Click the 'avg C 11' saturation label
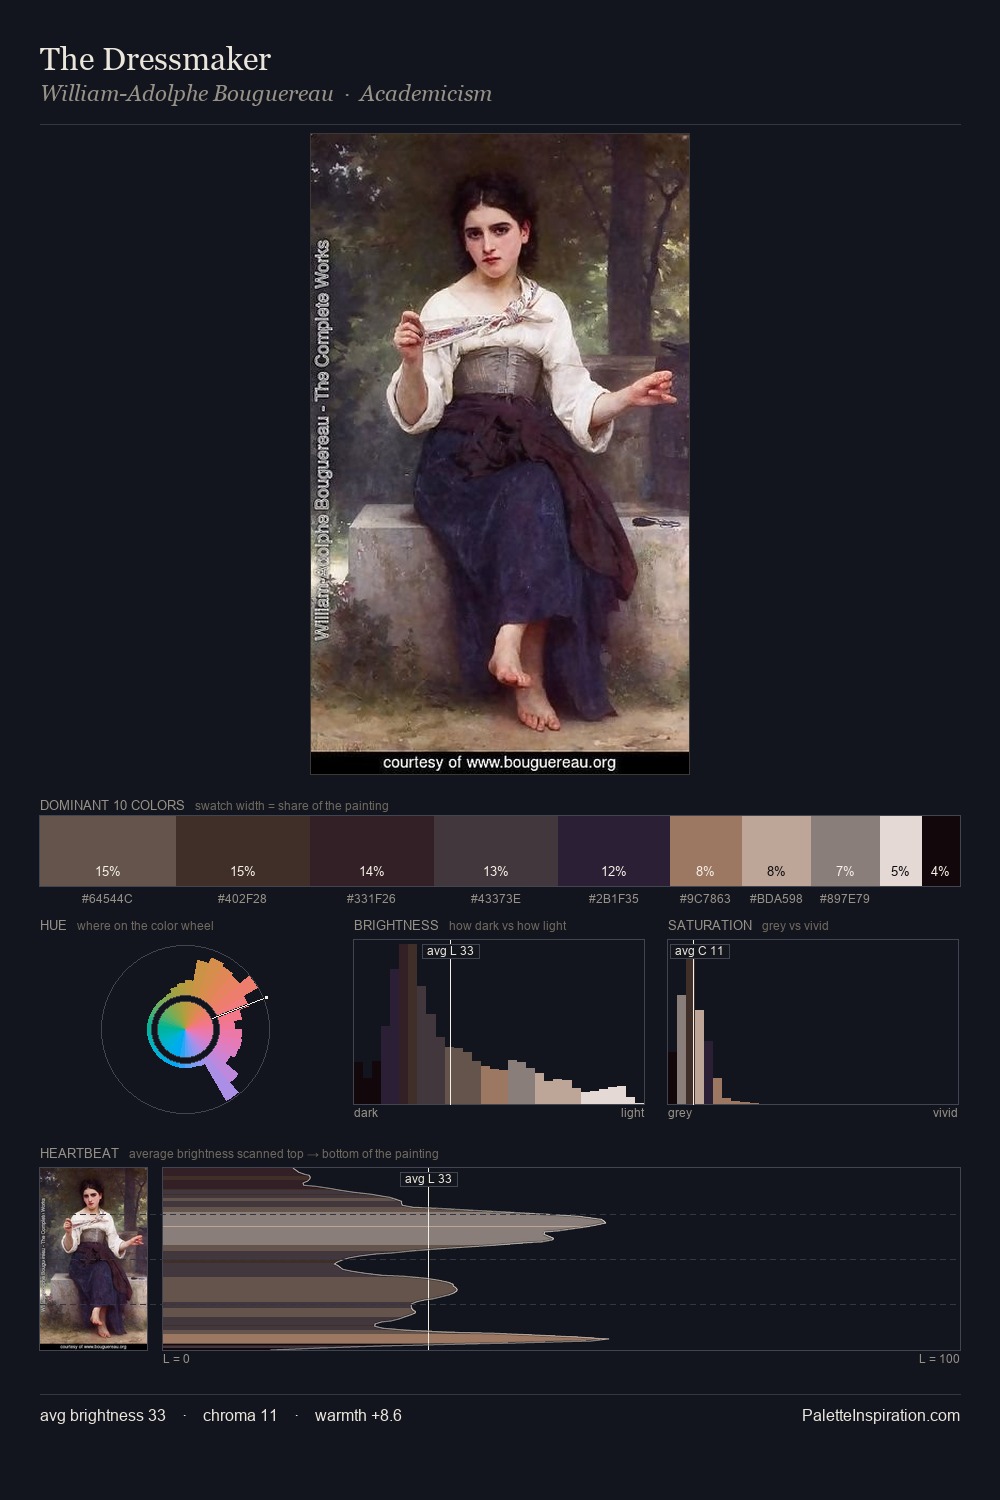Image resolution: width=1000 pixels, height=1500 pixels. [x=699, y=951]
